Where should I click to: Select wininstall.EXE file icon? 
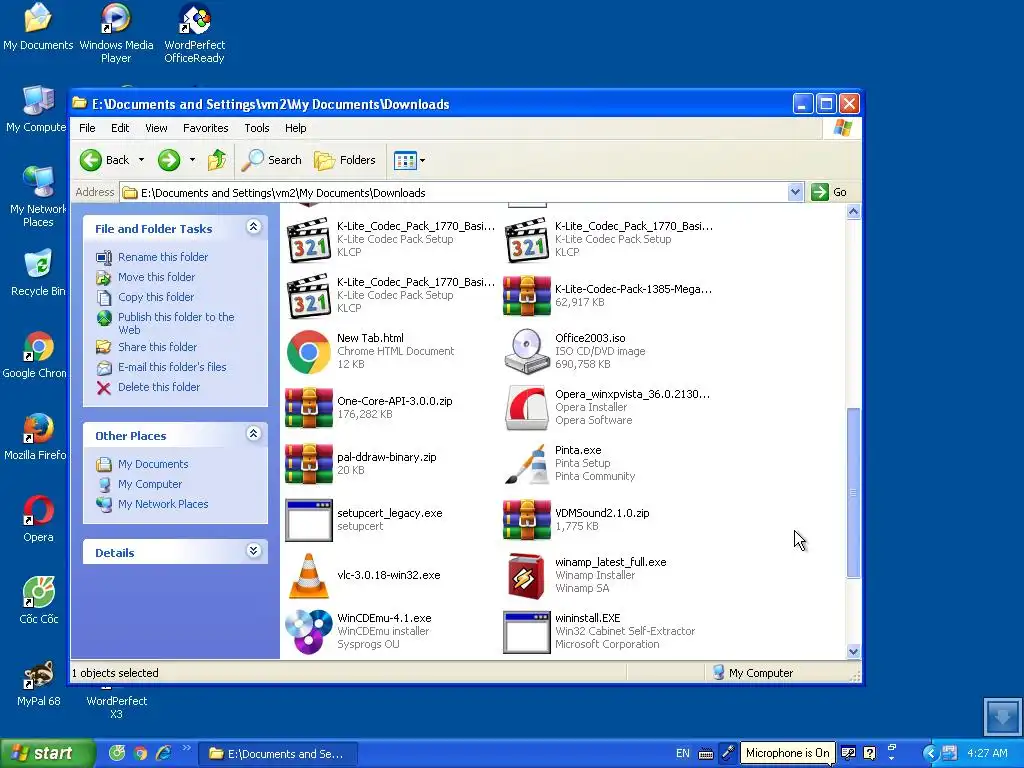(526, 632)
